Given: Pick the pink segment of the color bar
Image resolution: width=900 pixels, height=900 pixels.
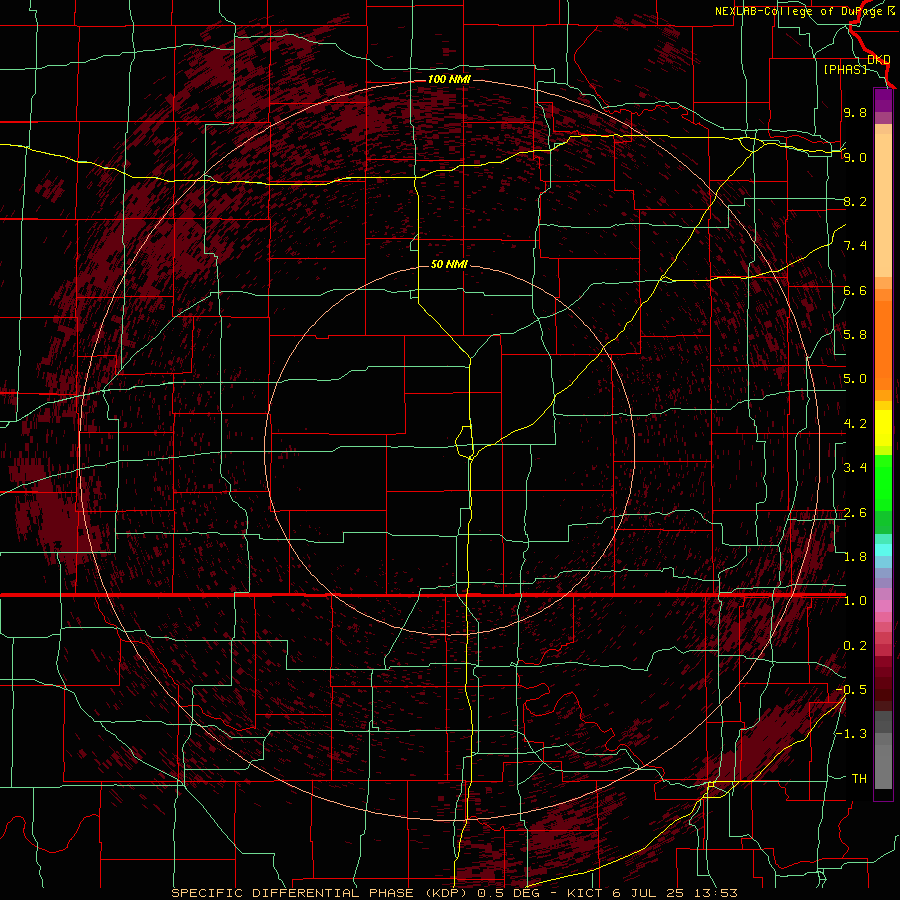Looking at the screenshot, I should pos(883,606).
